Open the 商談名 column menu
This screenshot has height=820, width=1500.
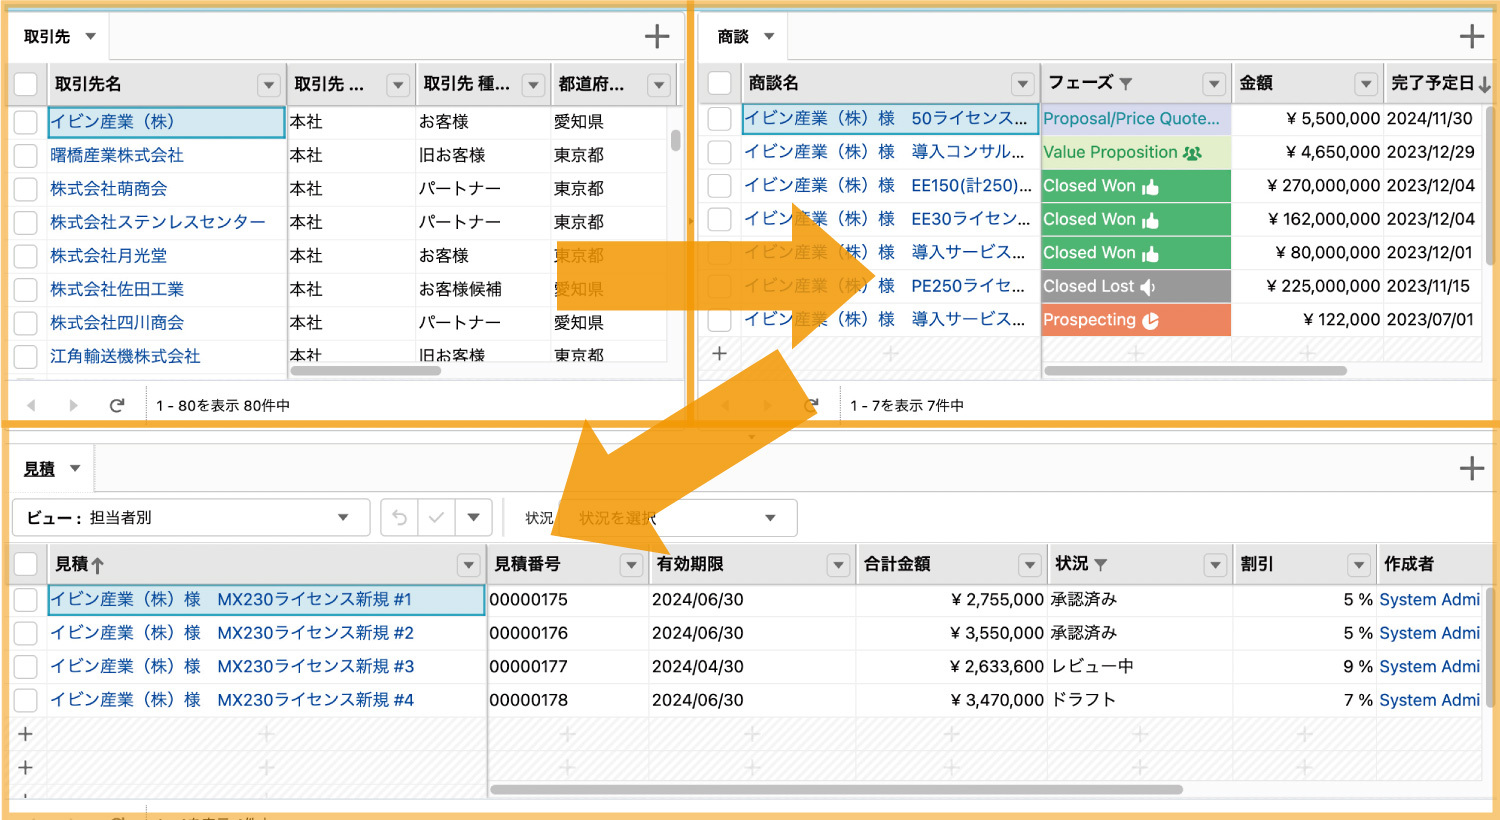pyautogui.click(x=1022, y=84)
